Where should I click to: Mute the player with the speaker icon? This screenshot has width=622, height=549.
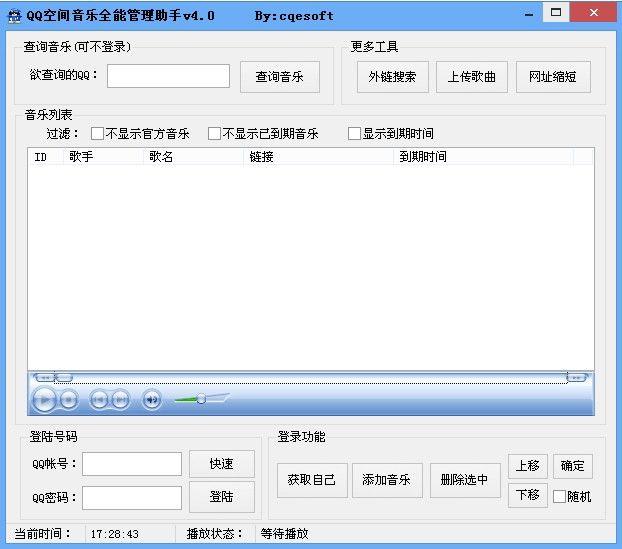pos(152,399)
